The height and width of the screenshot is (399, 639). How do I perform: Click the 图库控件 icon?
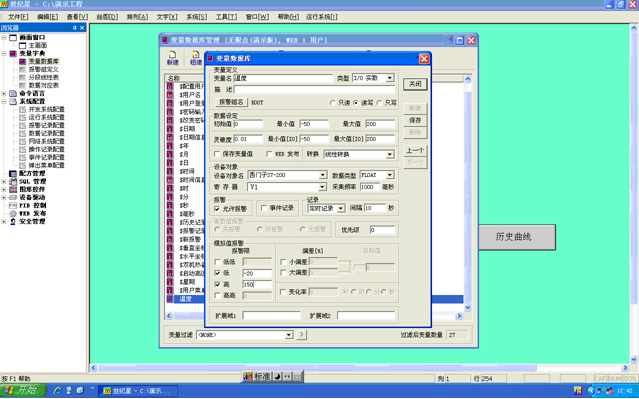click(x=13, y=189)
